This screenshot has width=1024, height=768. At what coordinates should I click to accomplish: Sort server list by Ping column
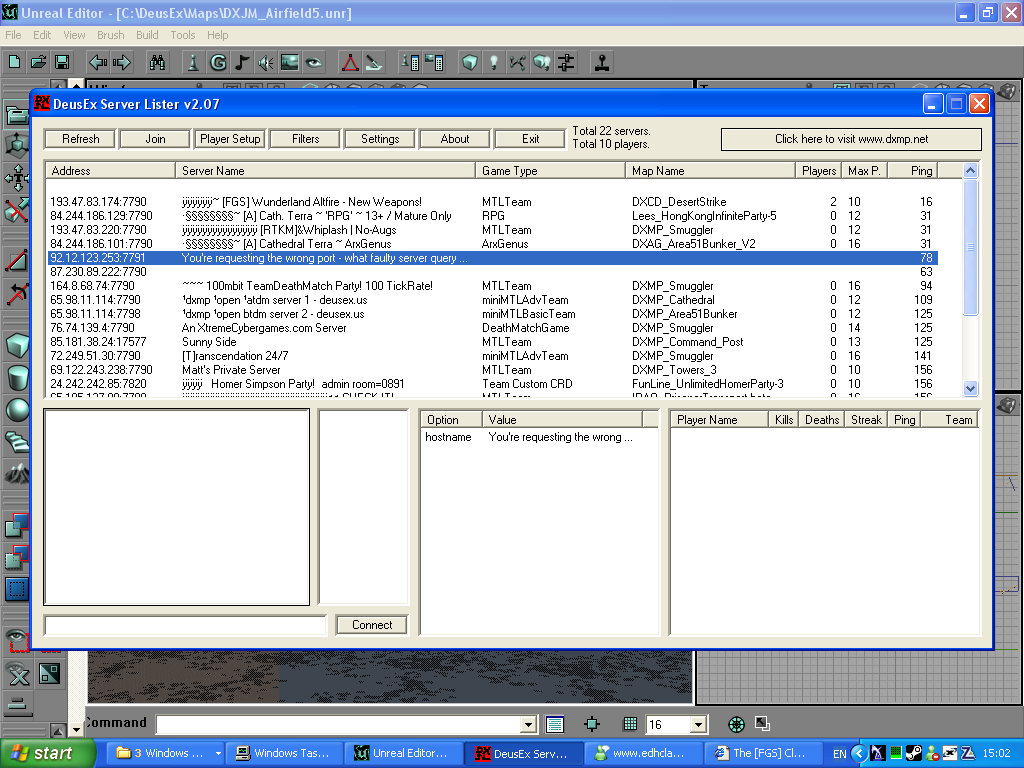pos(921,170)
